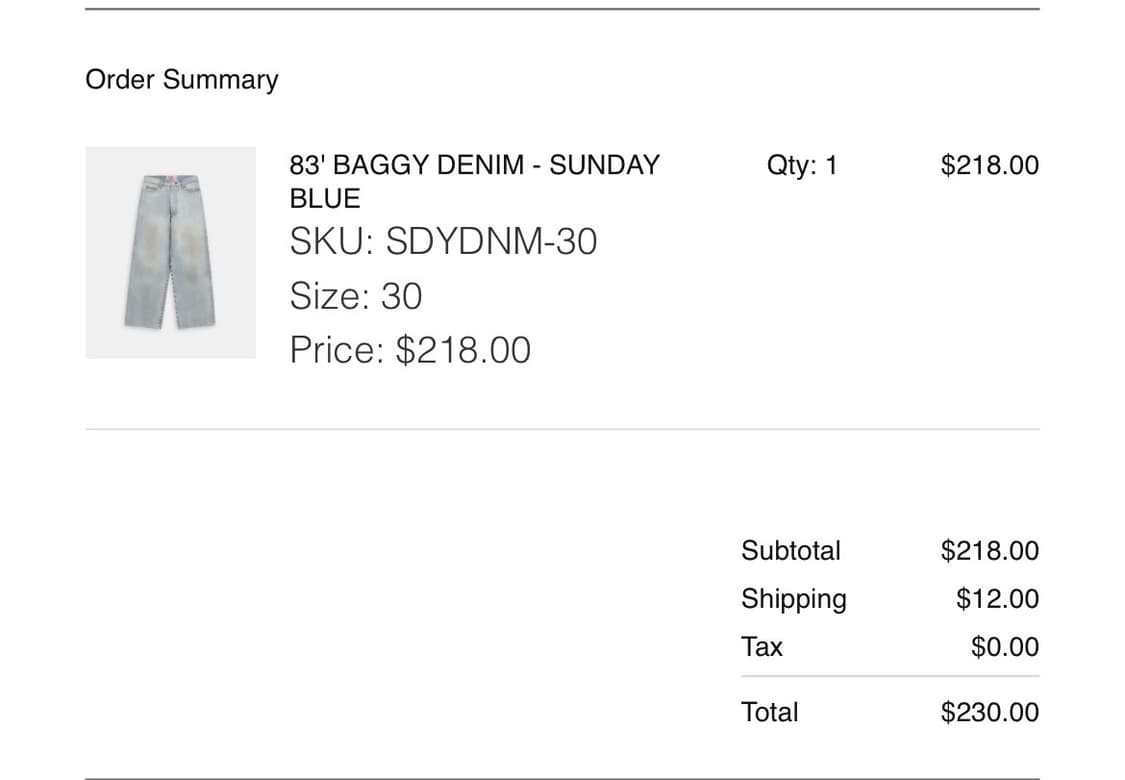Click the bottom border line below the Total
This screenshot has width=1125, height=780.
pos(562,778)
